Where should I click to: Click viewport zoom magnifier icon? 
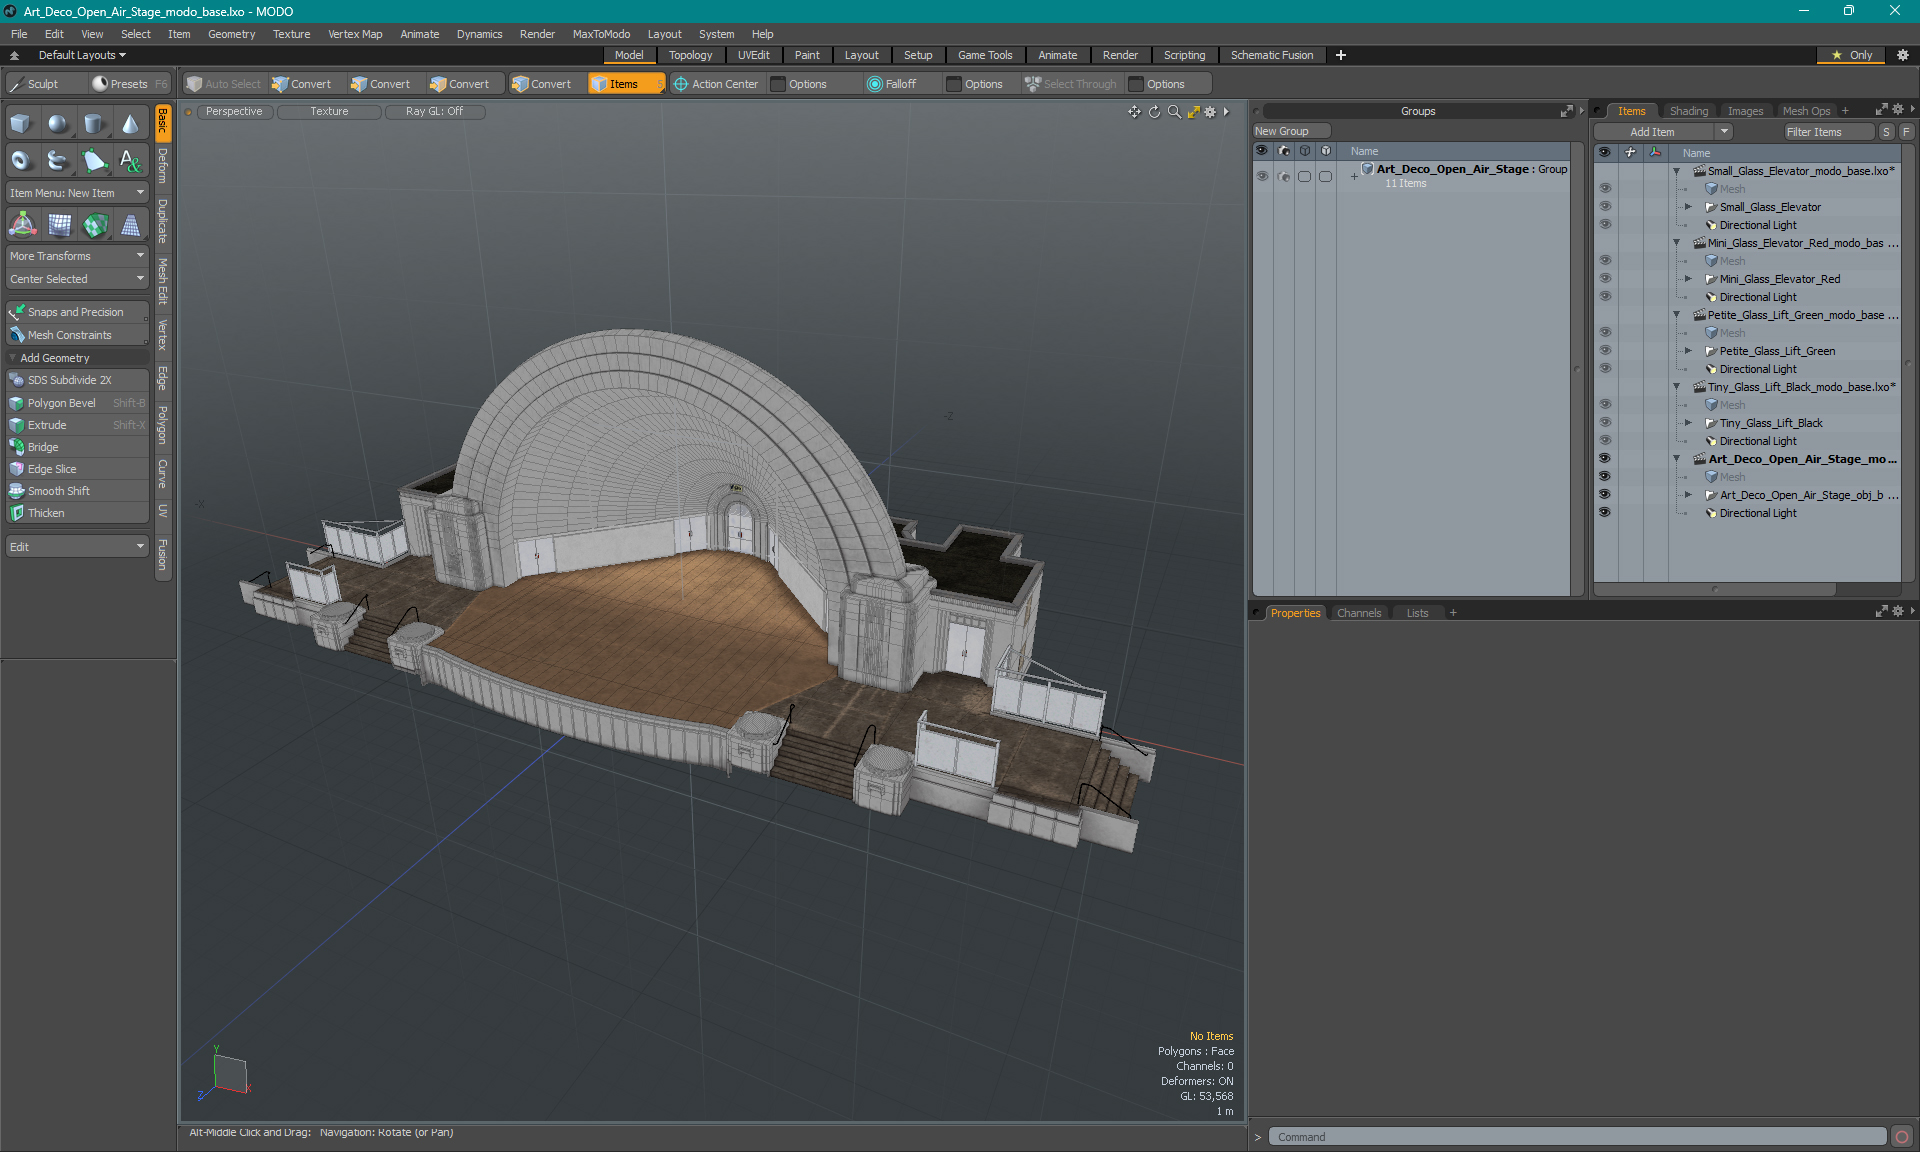(x=1174, y=112)
